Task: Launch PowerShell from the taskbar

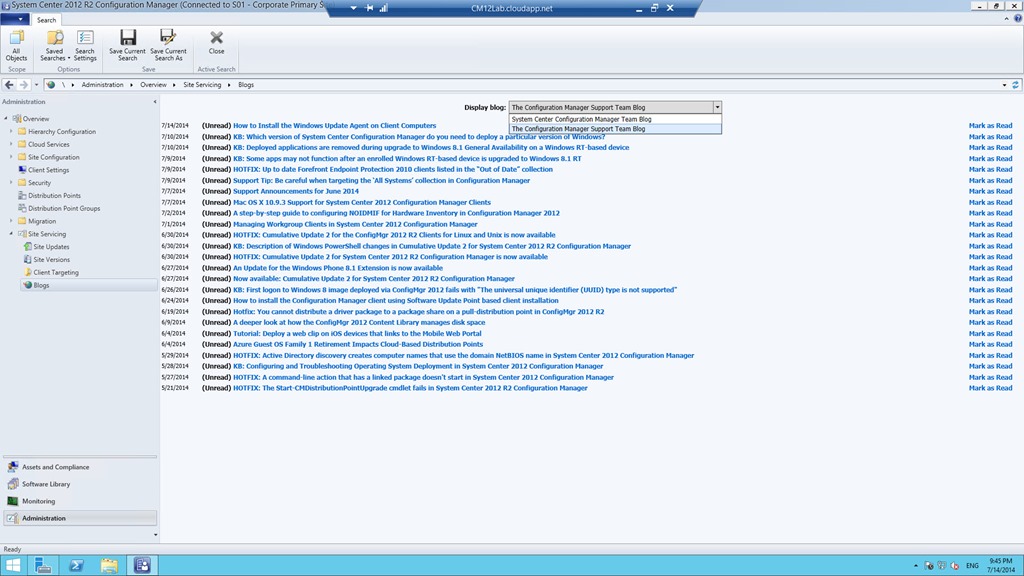Action: [x=75, y=565]
